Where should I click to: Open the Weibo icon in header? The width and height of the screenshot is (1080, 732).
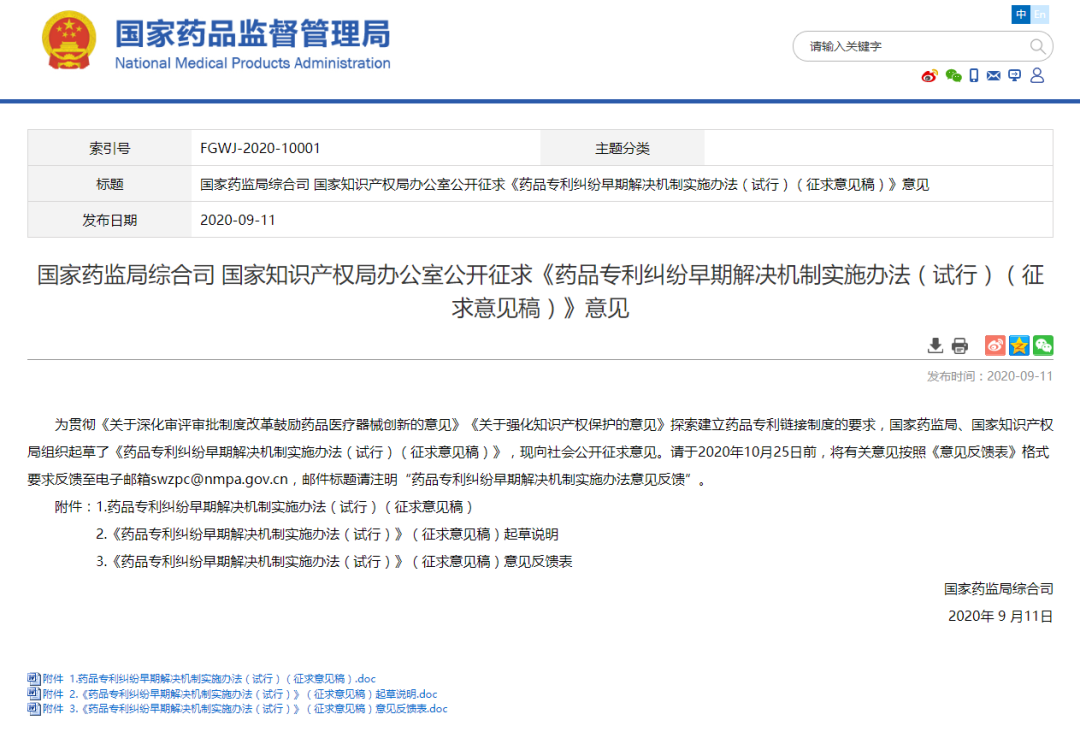pyautogui.click(x=929, y=76)
